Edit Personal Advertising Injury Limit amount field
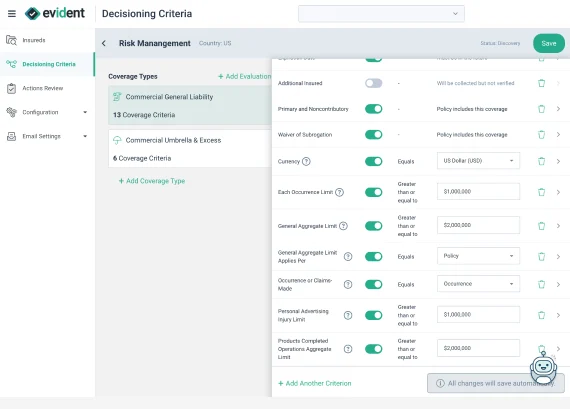This screenshot has height=409, width=570. 478,314
